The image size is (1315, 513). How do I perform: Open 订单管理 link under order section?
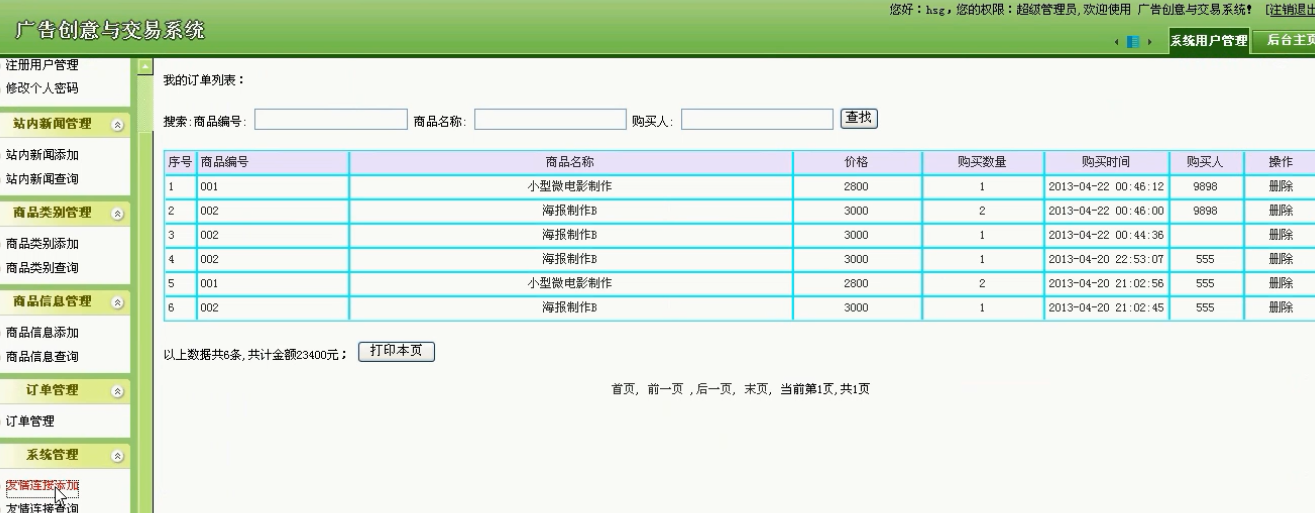coord(30,421)
